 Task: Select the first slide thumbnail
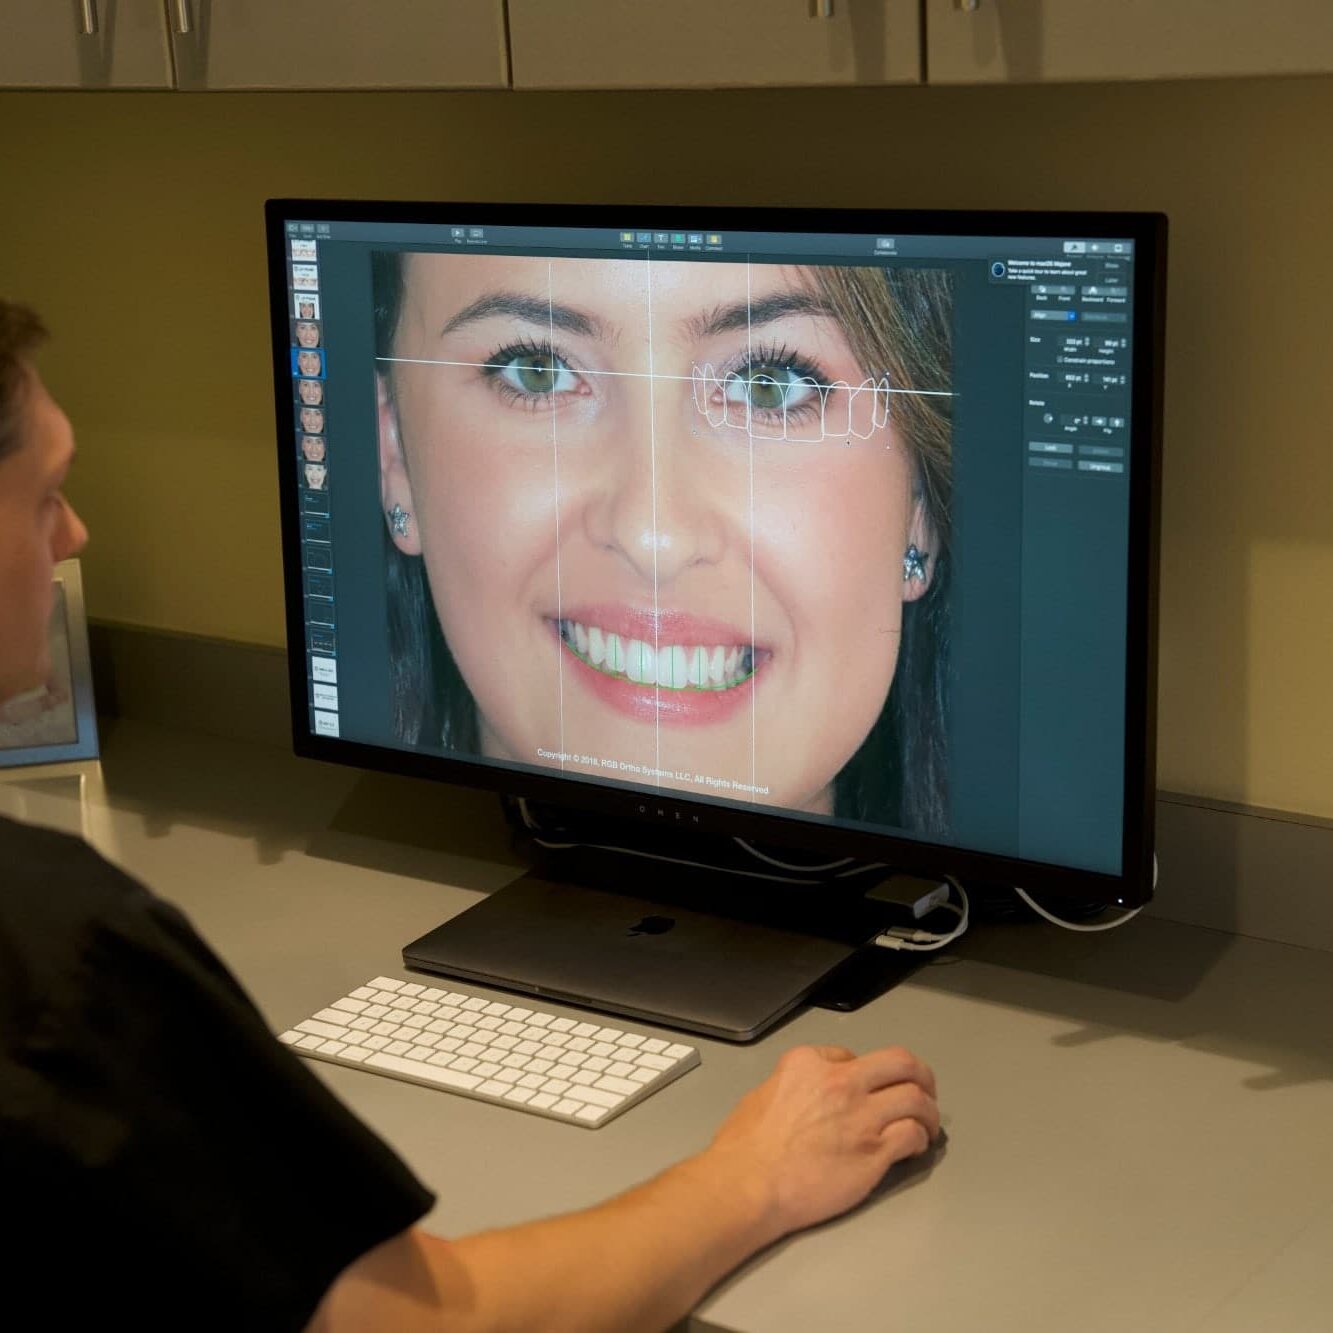click(x=304, y=250)
